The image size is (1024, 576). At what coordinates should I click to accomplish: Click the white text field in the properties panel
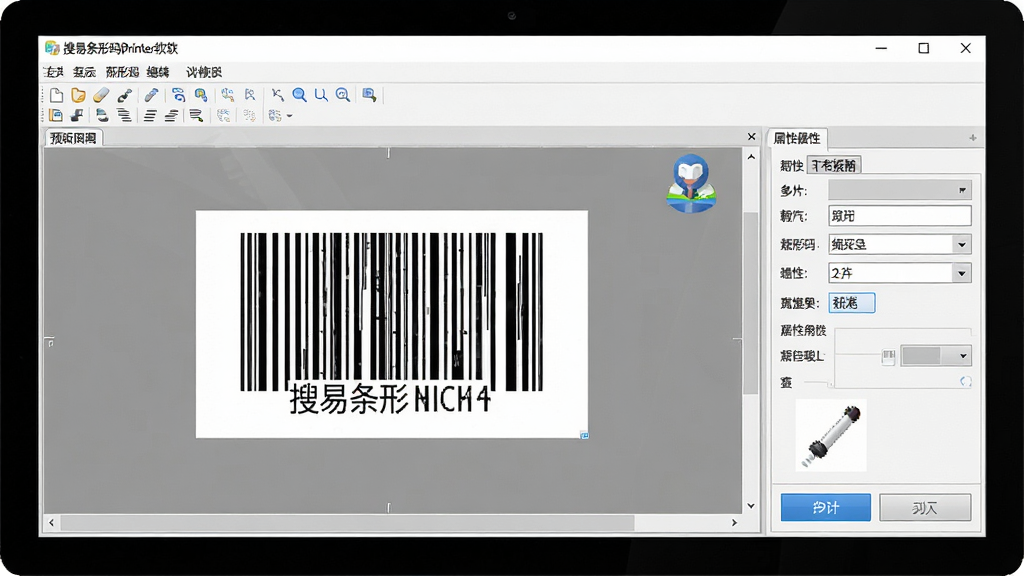[x=899, y=216]
